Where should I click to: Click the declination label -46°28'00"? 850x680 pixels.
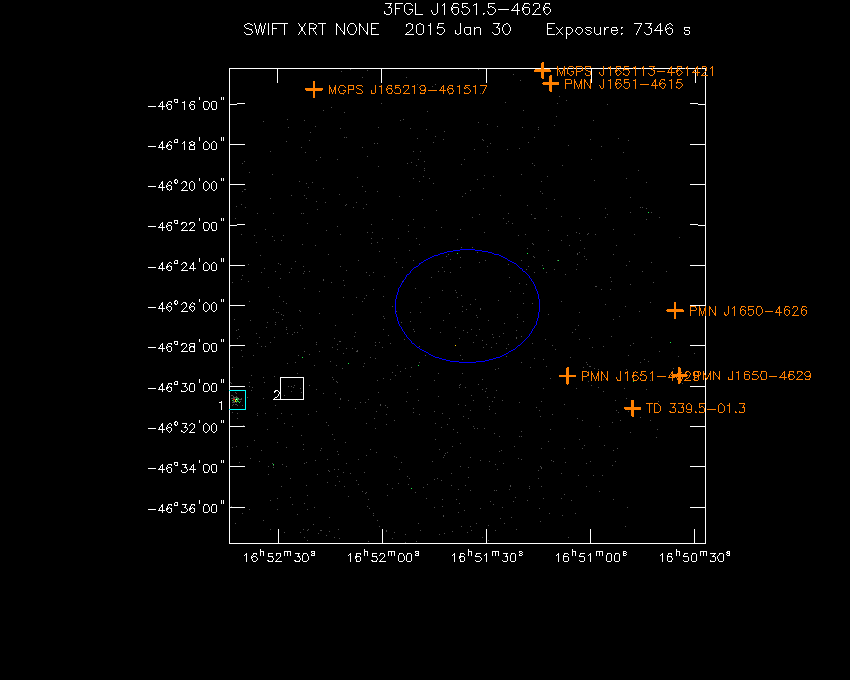pyautogui.click(x=186, y=347)
